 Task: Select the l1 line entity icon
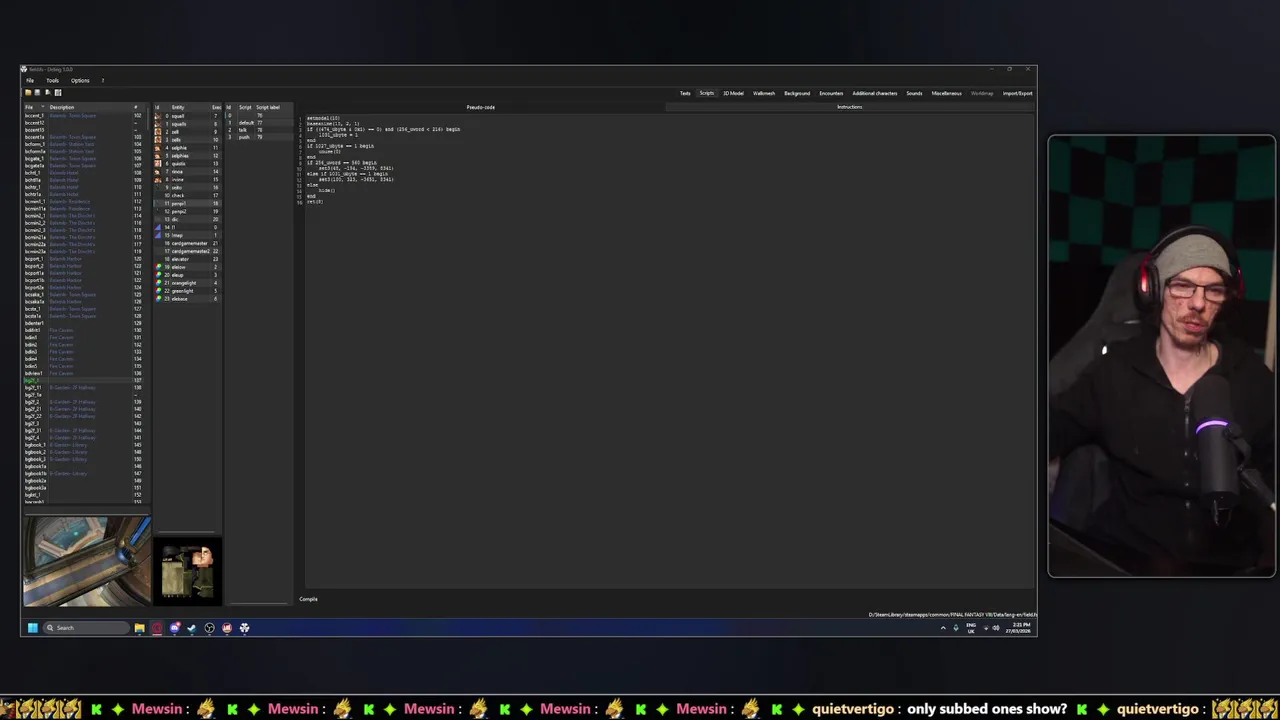pyautogui.click(x=158, y=228)
